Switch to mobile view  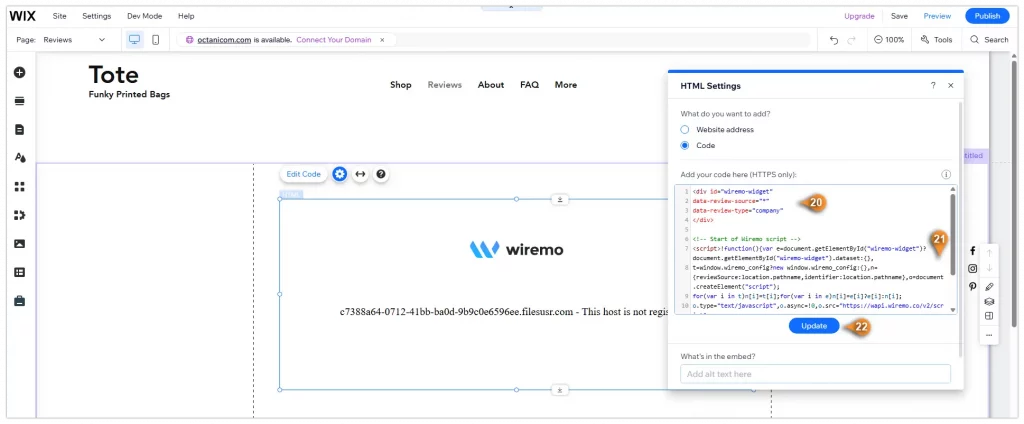[155, 40]
